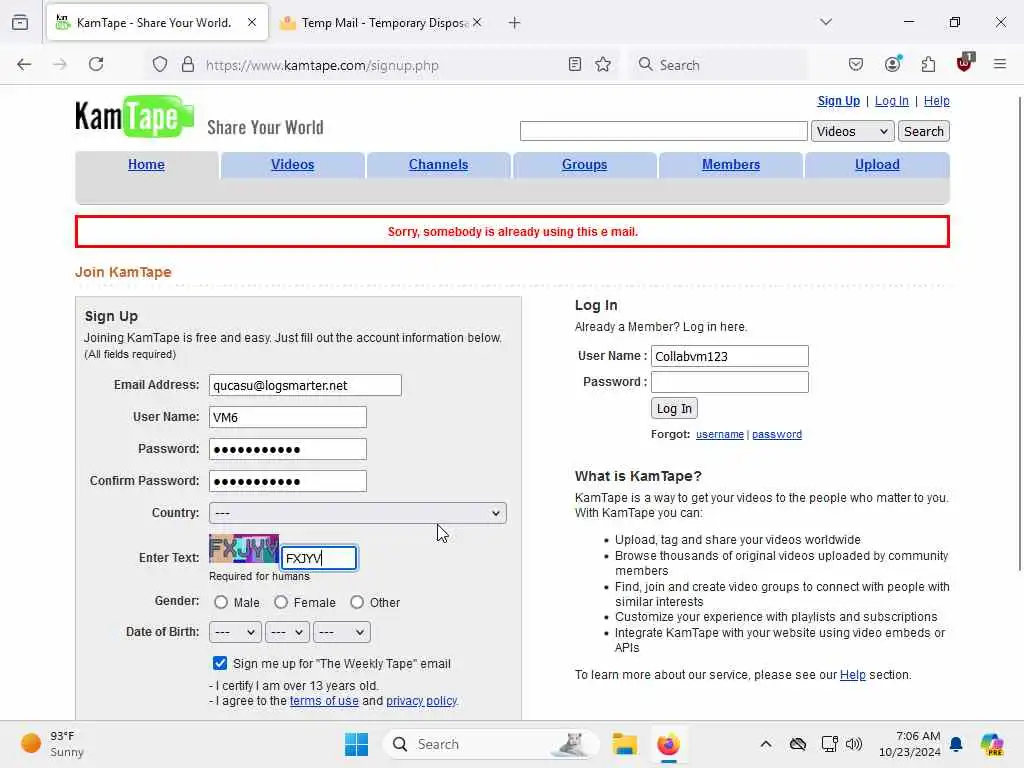Click the captcha Enter Text field

click(x=319, y=558)
